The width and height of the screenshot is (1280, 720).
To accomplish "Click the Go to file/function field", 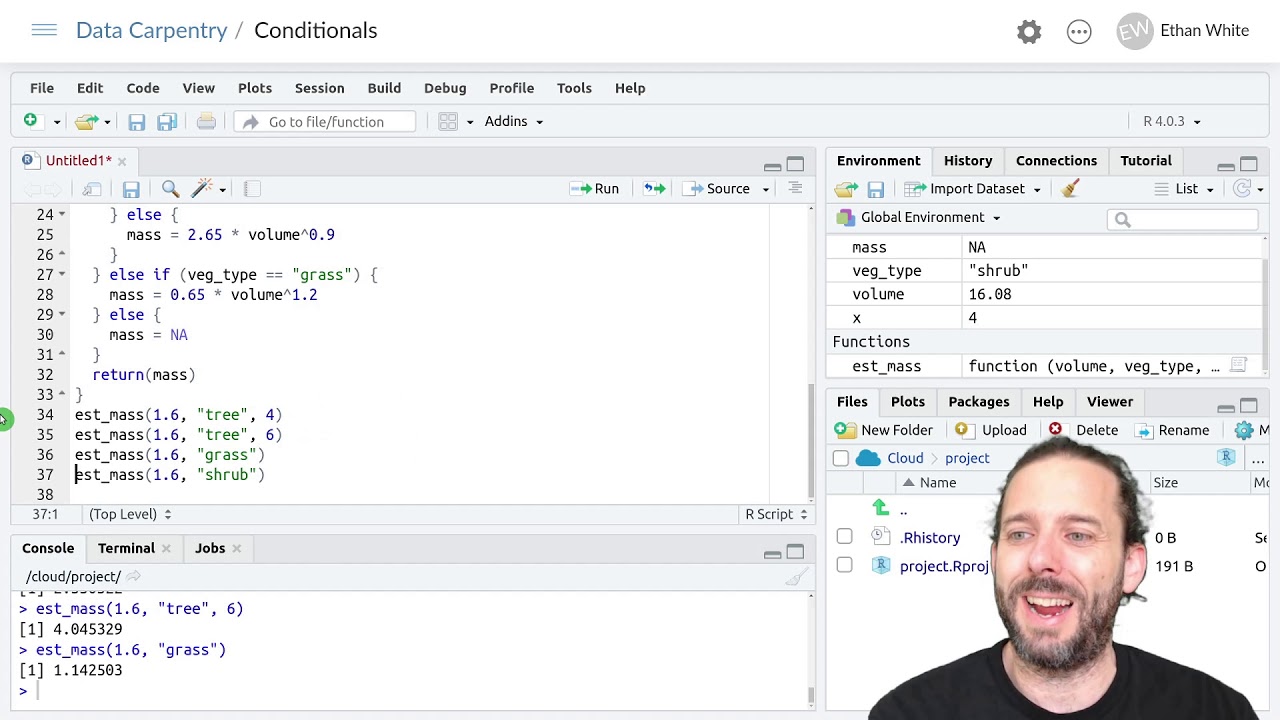I will click(326, 122).
